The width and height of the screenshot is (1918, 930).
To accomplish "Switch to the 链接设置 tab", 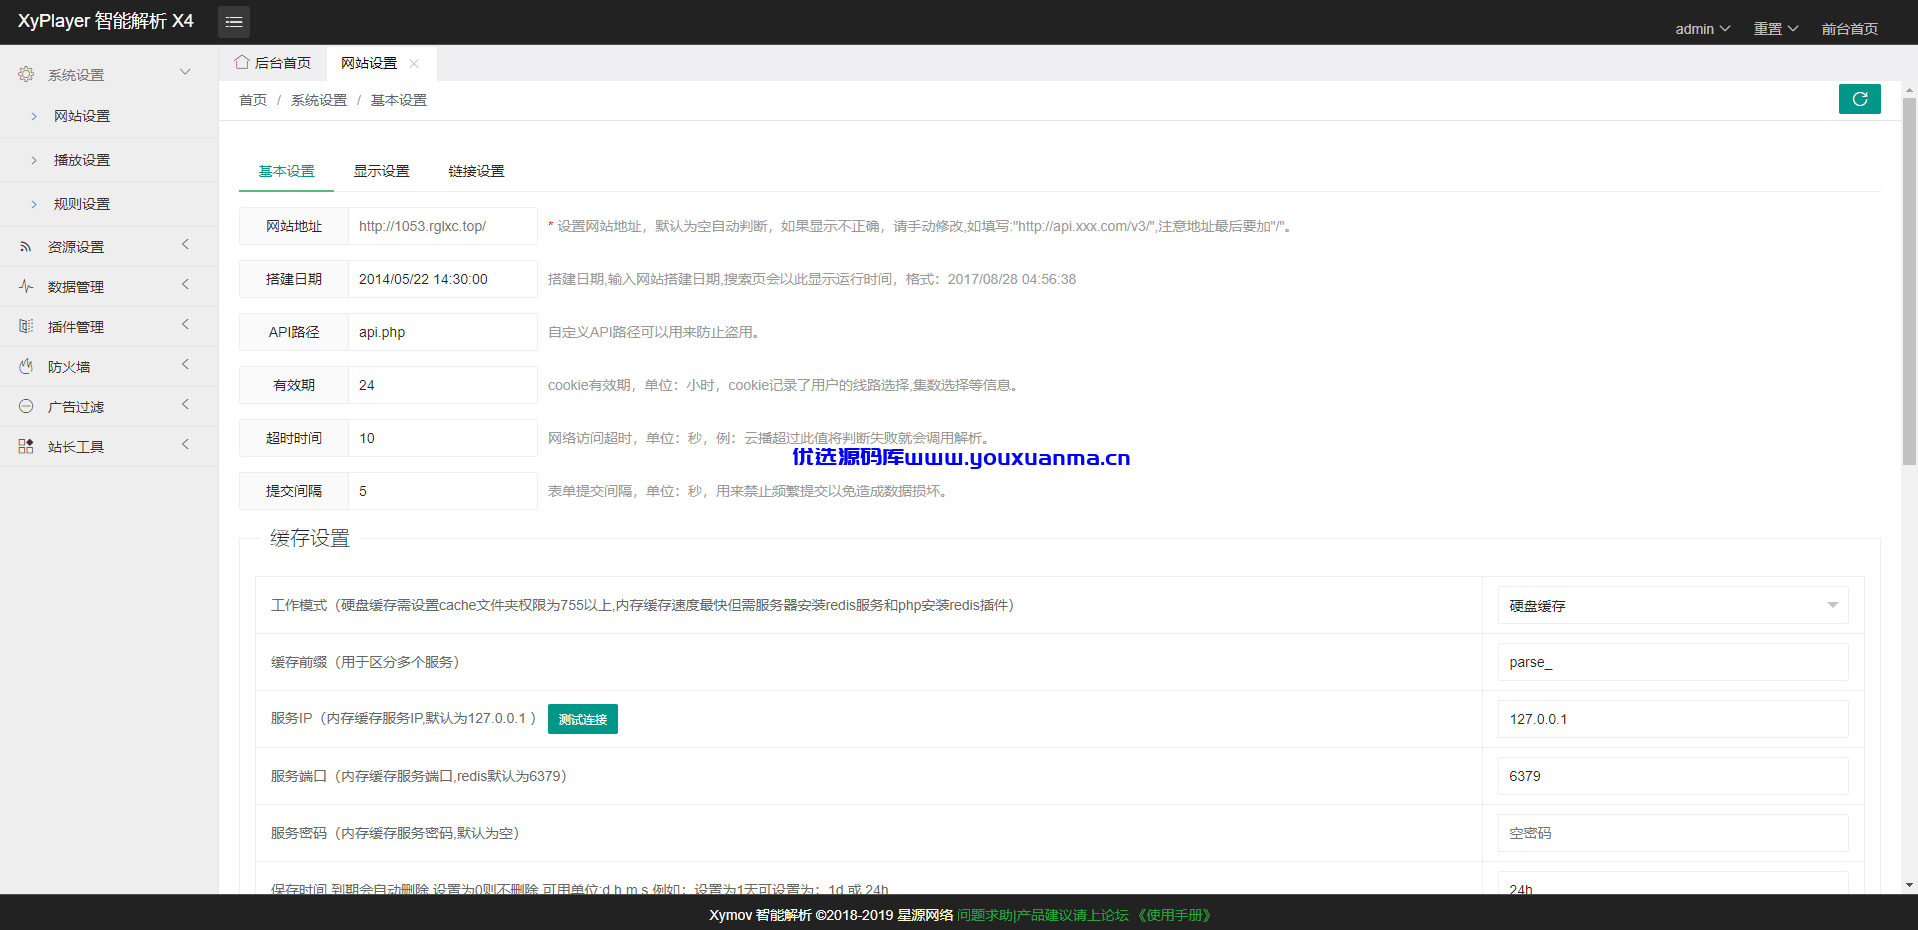I will pos(477,171).
